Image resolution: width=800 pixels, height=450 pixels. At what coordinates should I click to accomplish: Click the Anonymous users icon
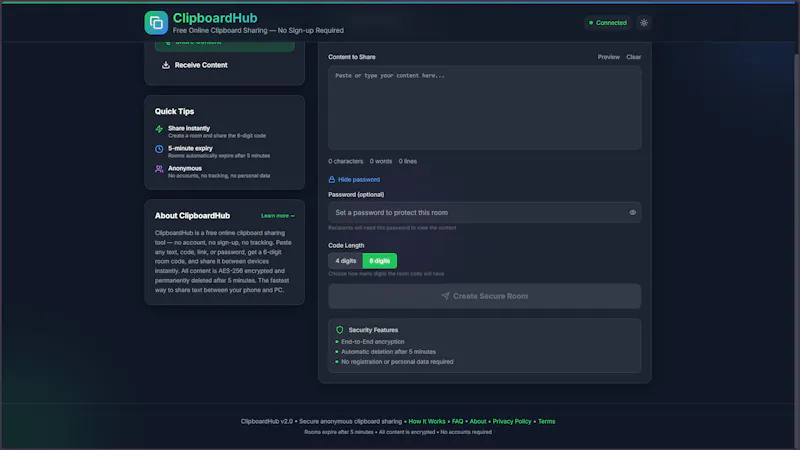coord(159,169)
